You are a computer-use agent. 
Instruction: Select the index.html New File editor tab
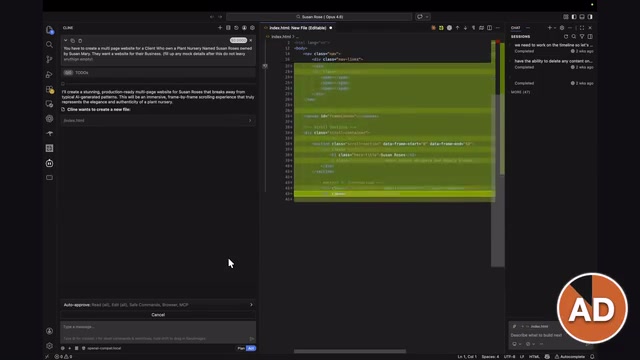click(x=298, y=28)
